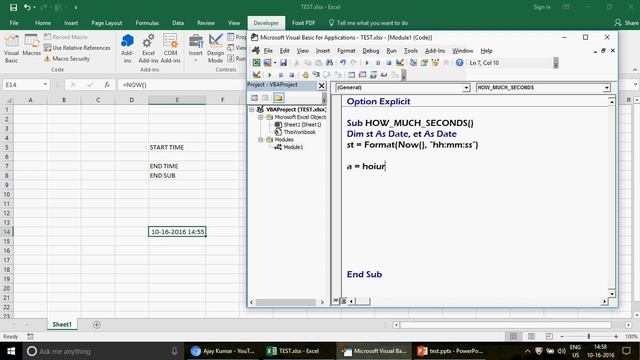This screenshot has height=360, width=640.
Task: Click zoom in plus in Excel status bar
Action: tap(616, 336)
